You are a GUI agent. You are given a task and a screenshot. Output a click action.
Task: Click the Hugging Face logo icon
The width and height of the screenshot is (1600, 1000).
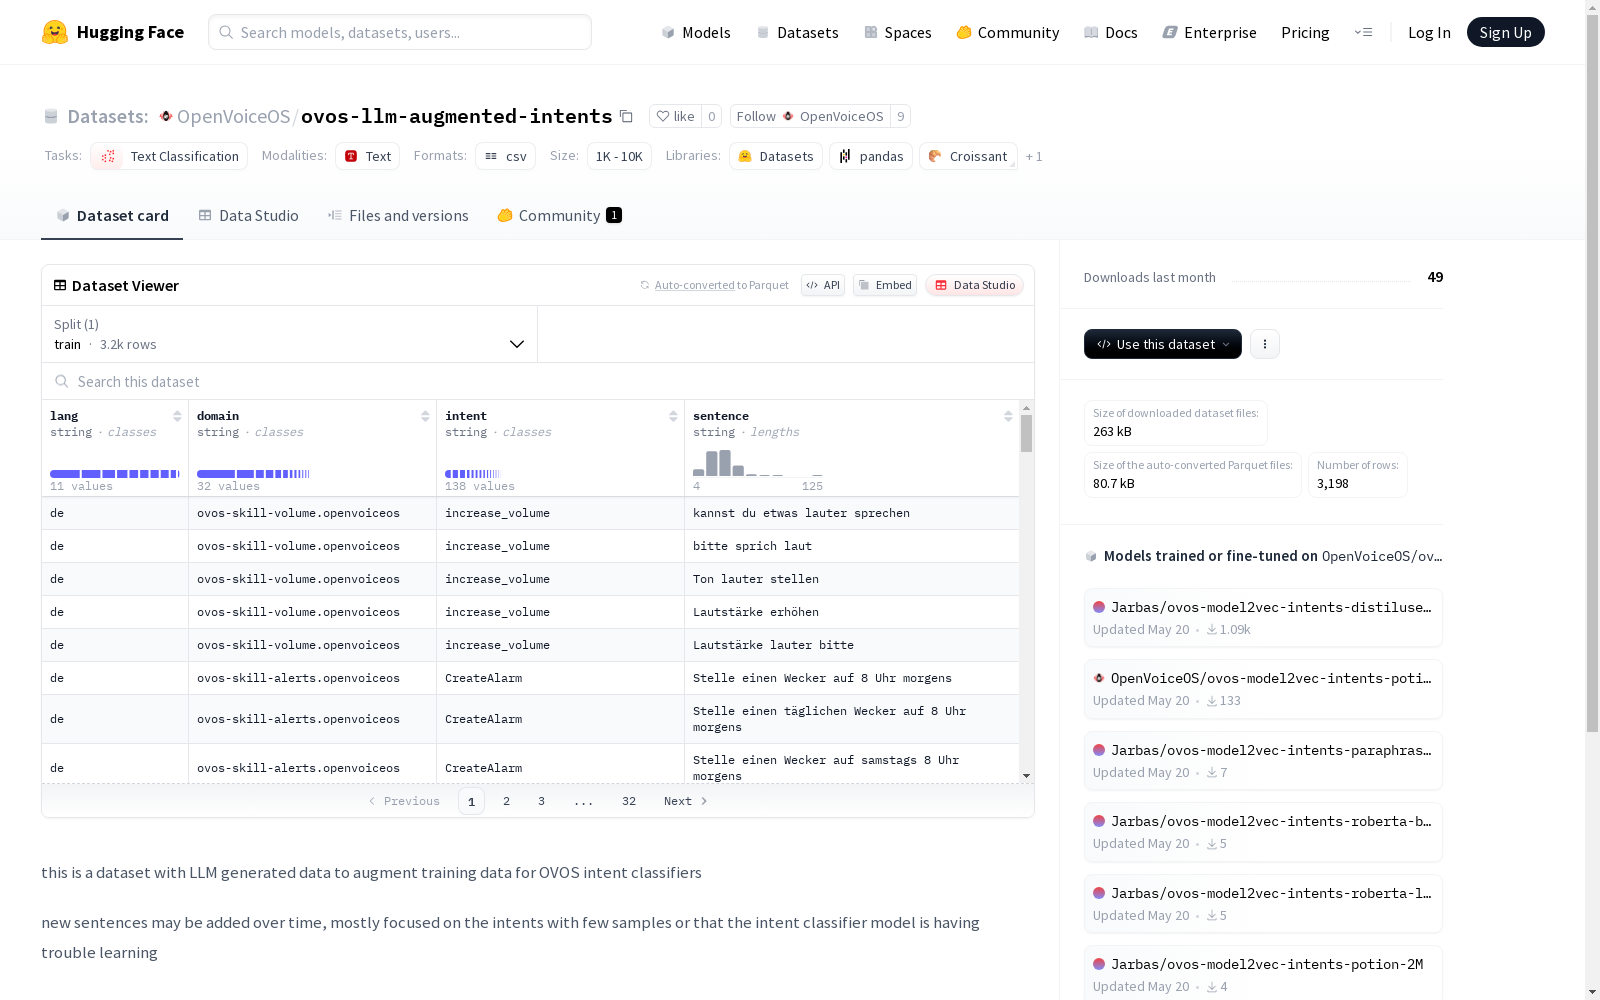coord(55,32)
